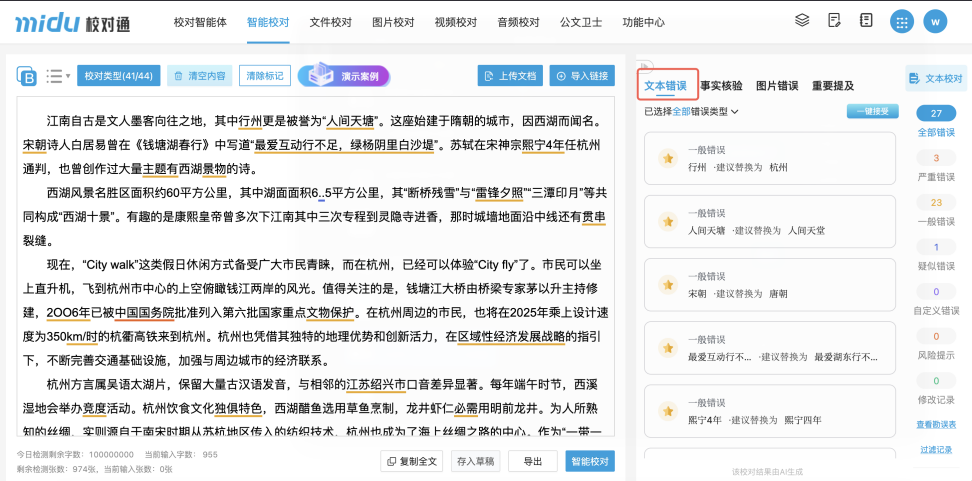Select error card 宋朝 建议替换为 唐朝

tap(771, 285)
